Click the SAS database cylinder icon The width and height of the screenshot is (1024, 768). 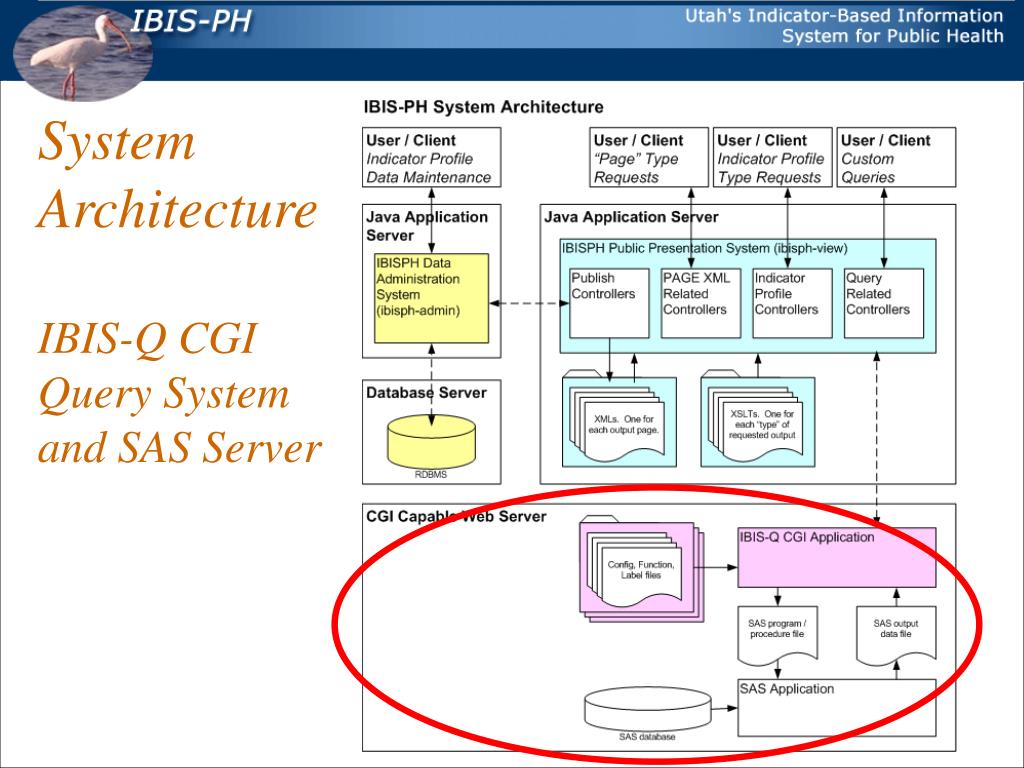(x=647, y=710)
